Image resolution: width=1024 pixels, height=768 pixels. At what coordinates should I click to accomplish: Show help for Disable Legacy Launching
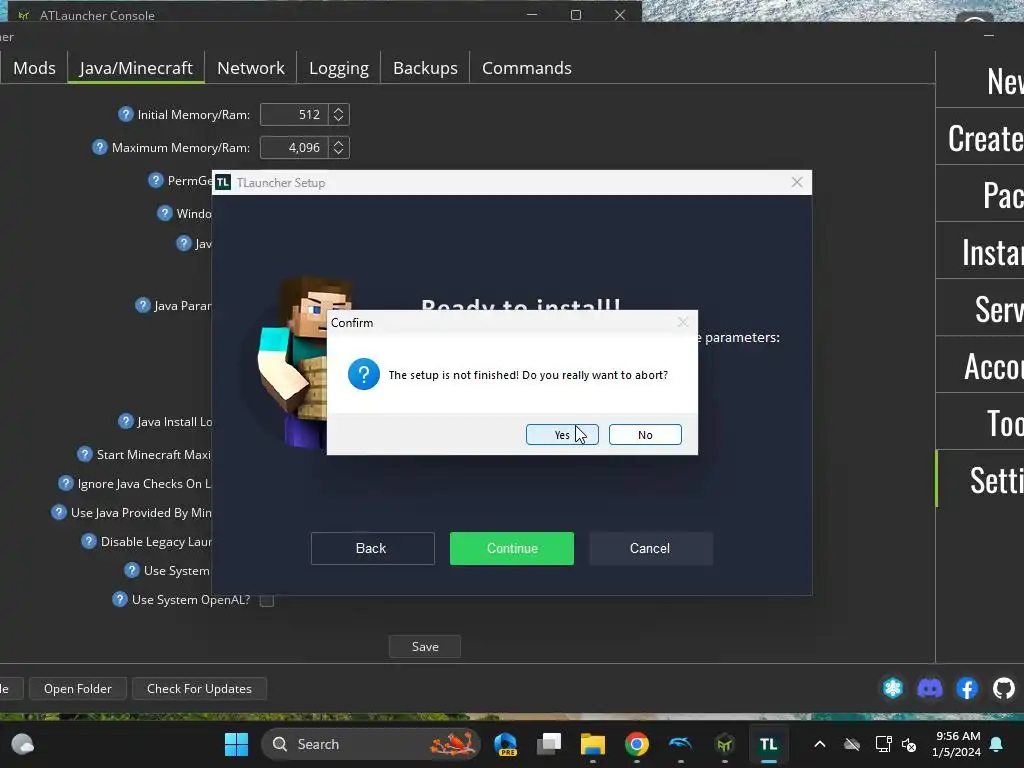(x=88, y=541)
